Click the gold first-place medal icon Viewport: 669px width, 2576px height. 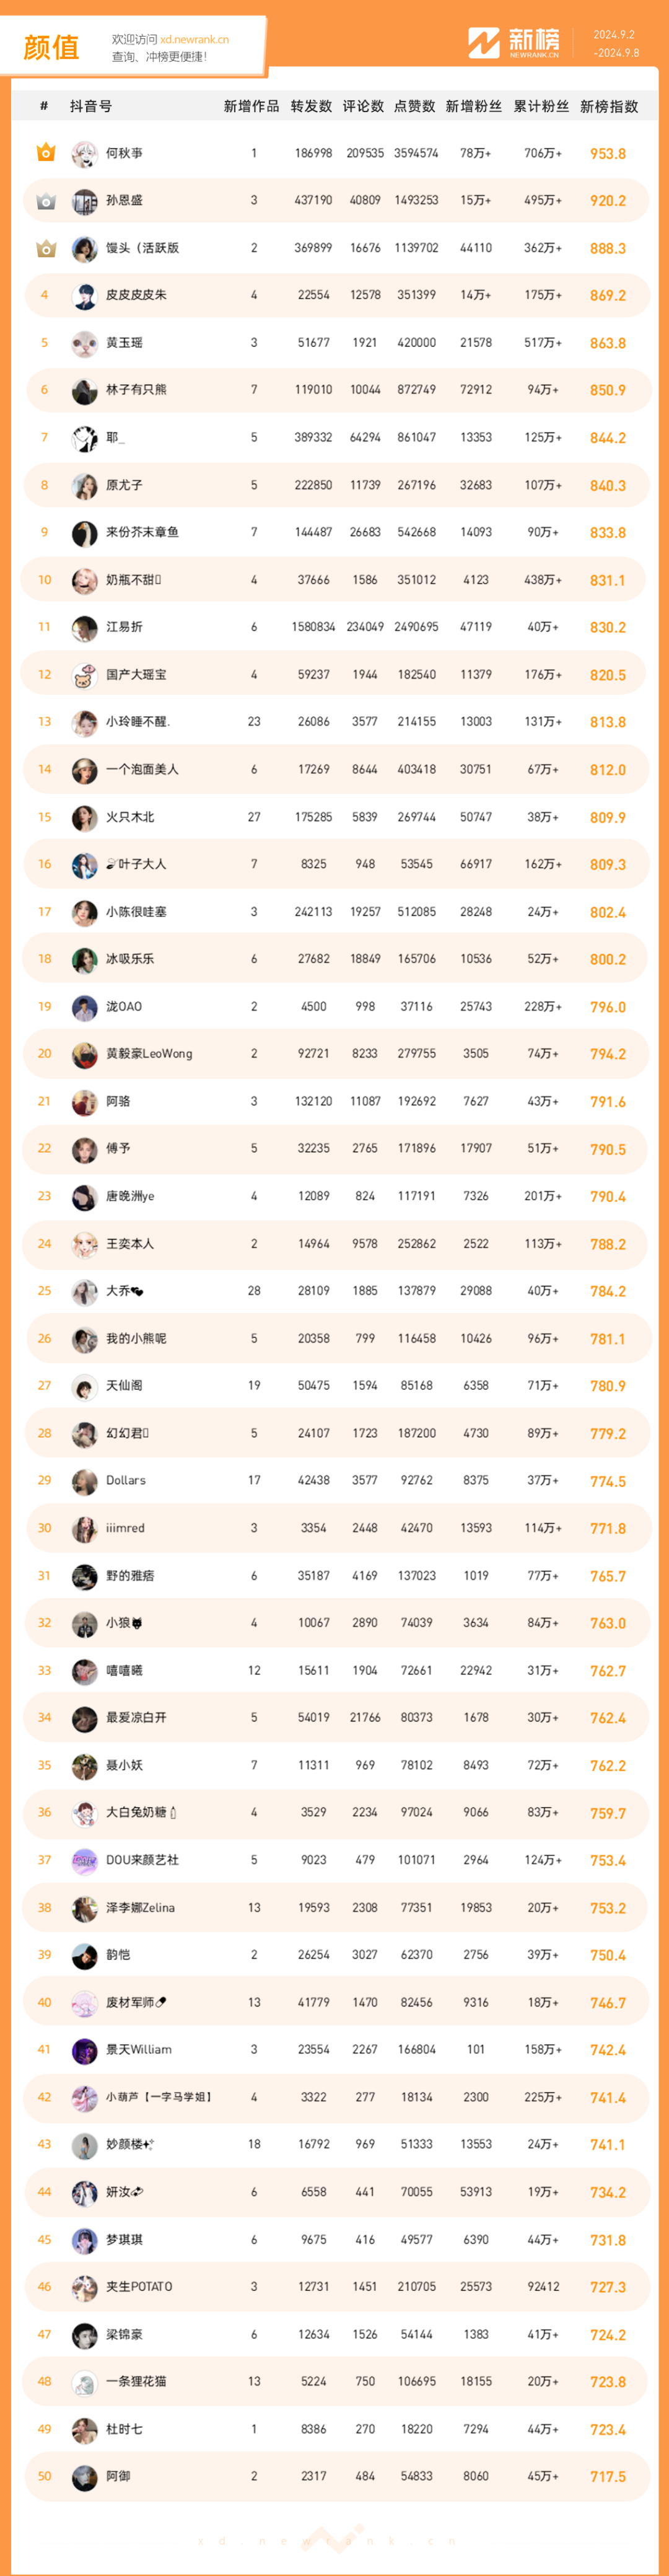tap(45, 152)
